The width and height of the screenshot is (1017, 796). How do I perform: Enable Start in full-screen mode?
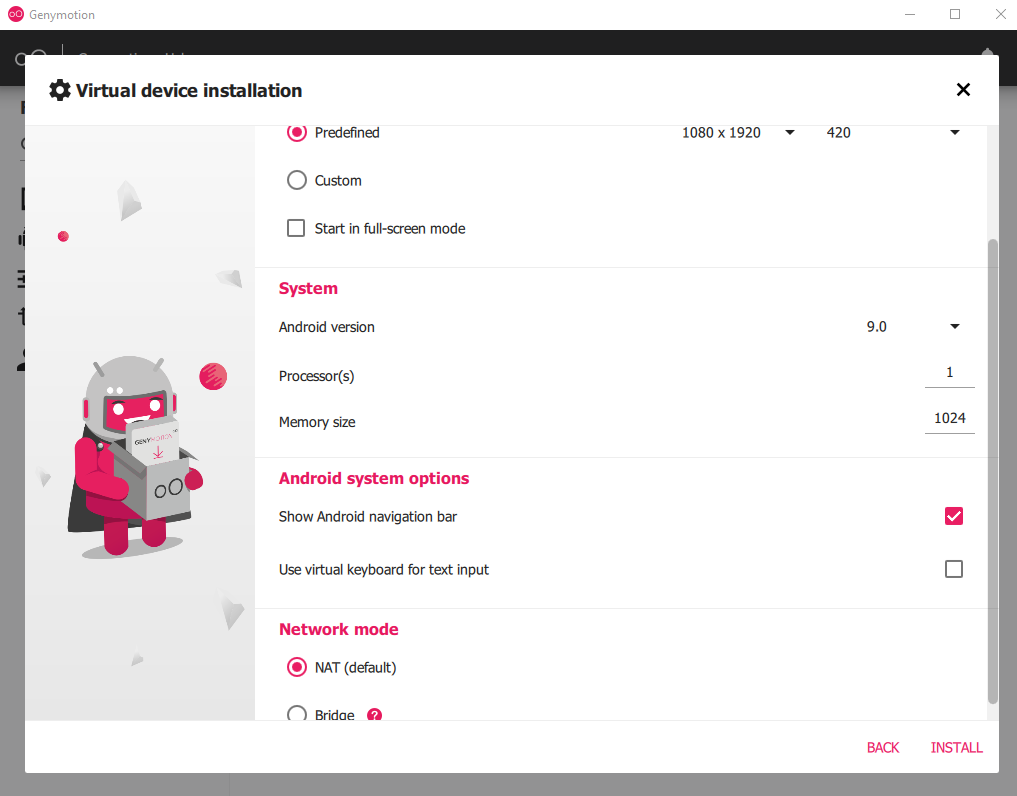[296, 228]
